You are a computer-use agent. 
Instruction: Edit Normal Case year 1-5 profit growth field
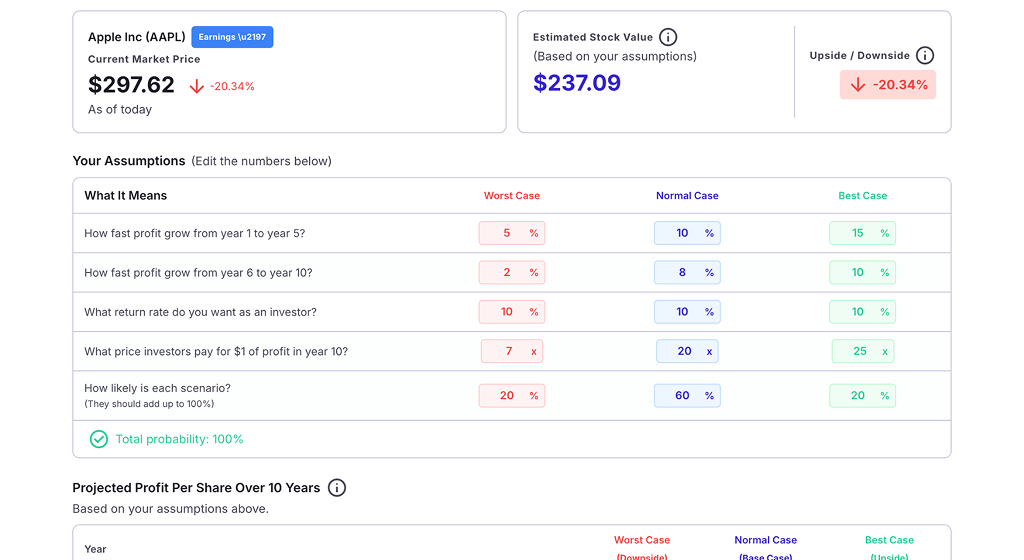click(687, 233)
